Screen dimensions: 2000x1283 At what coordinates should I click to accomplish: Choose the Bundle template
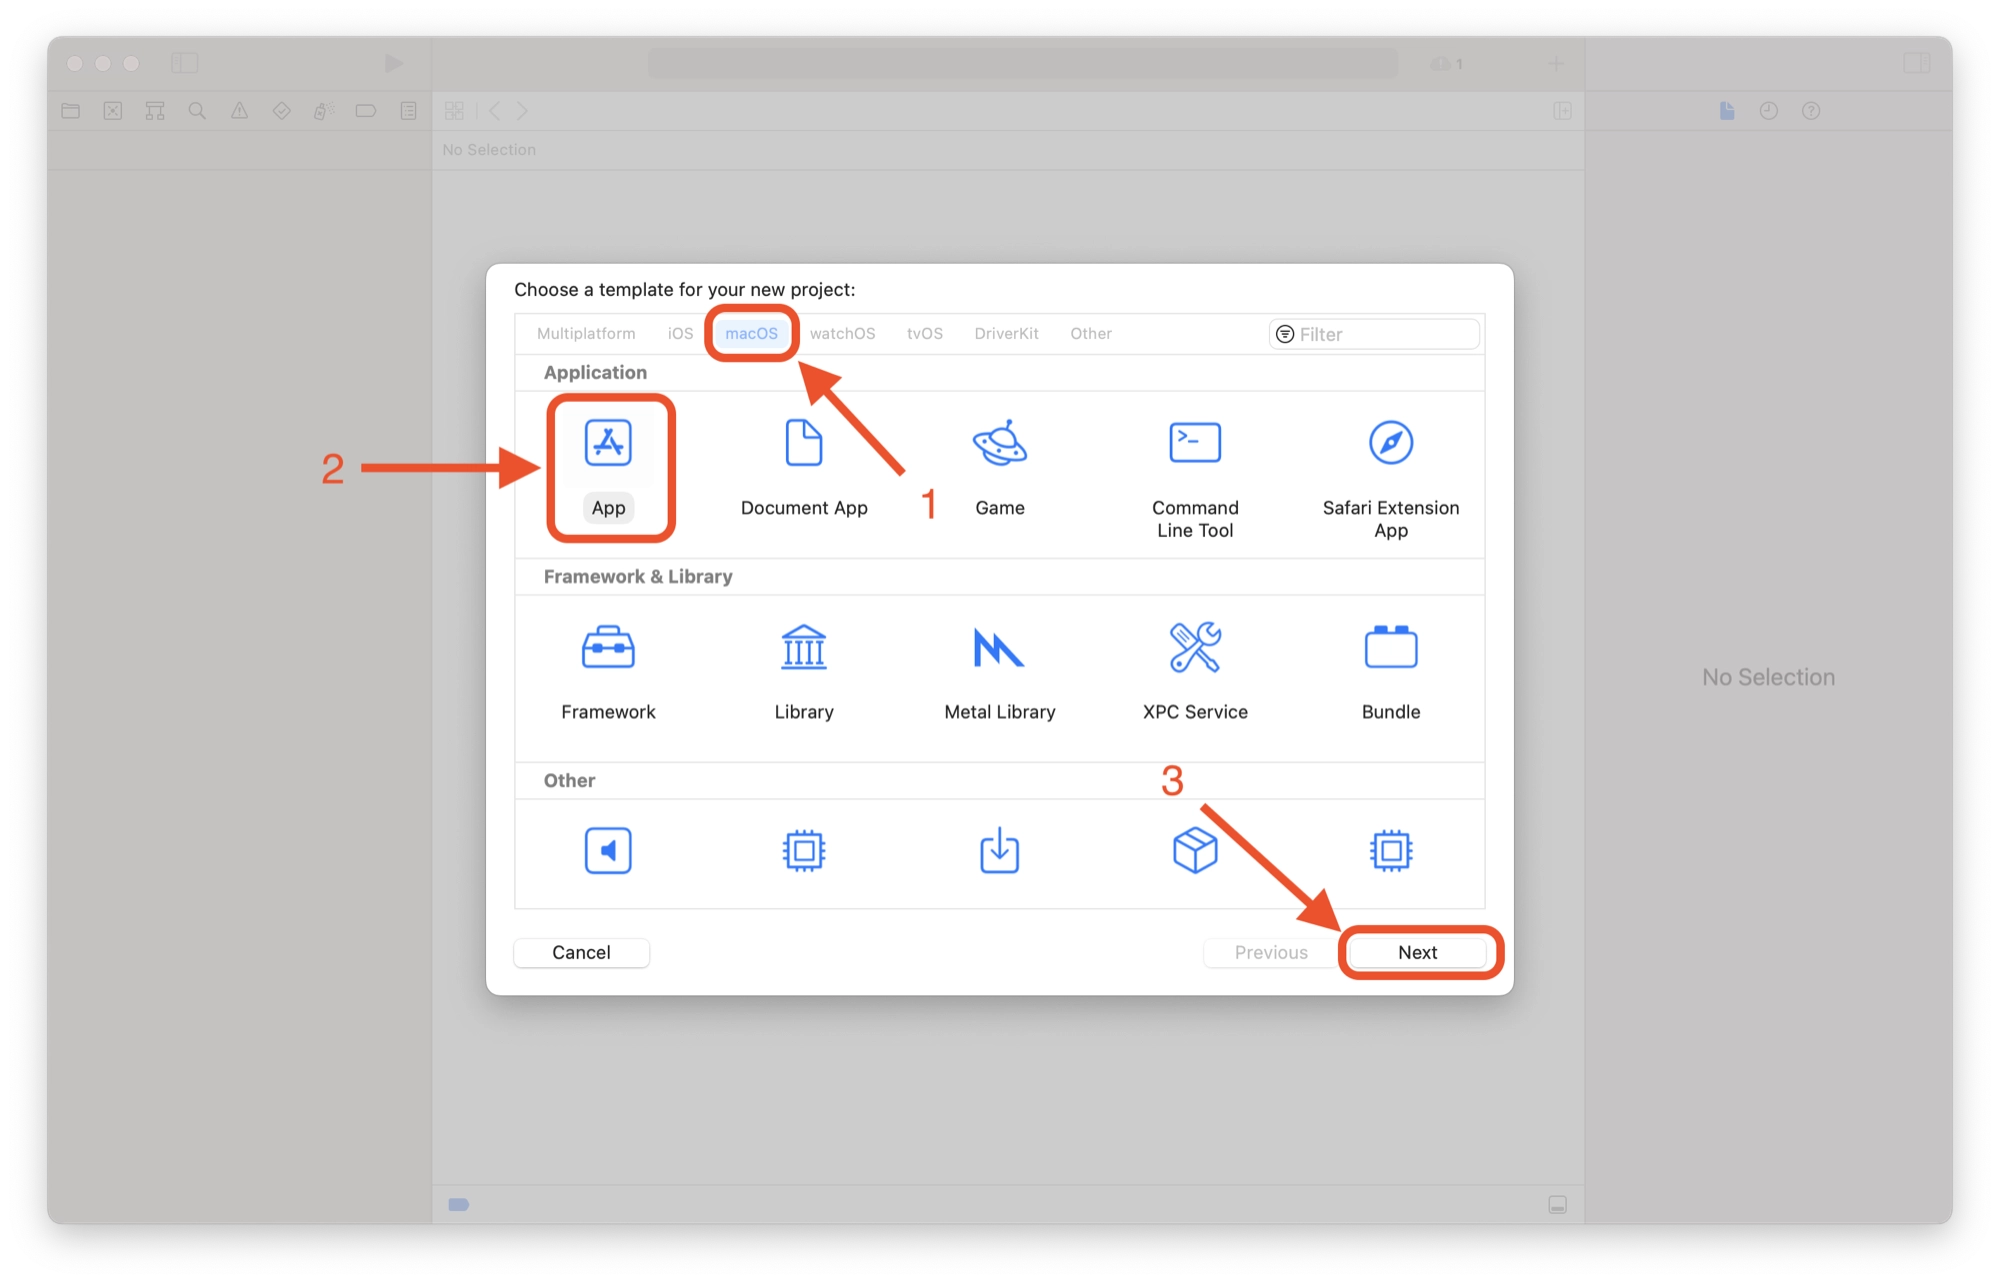[x=1391, y=672]
